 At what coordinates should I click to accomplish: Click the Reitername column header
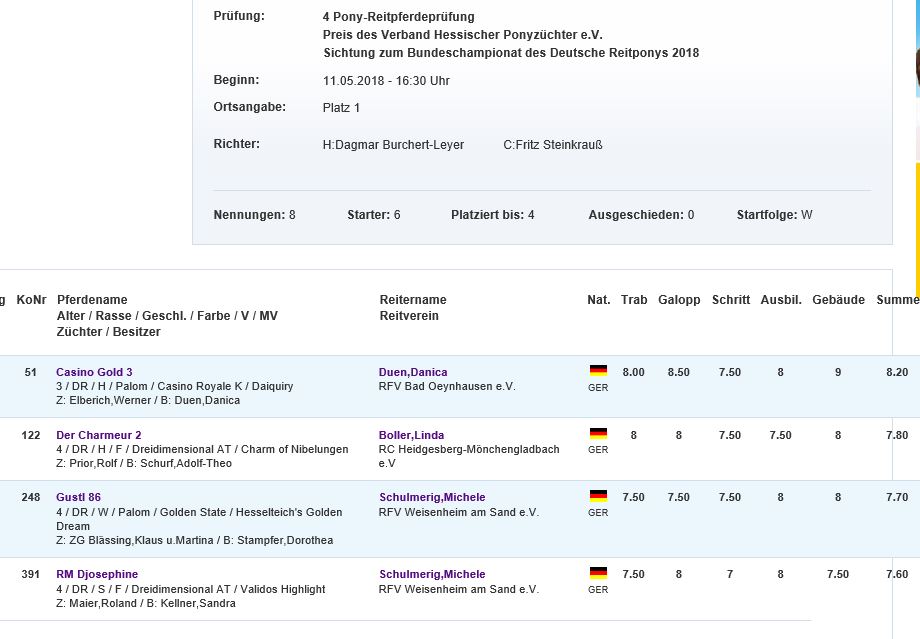[x=413, y=300]
